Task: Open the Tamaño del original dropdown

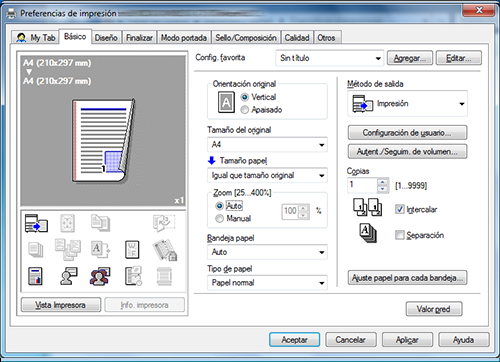Action: [x=267, y=145]
